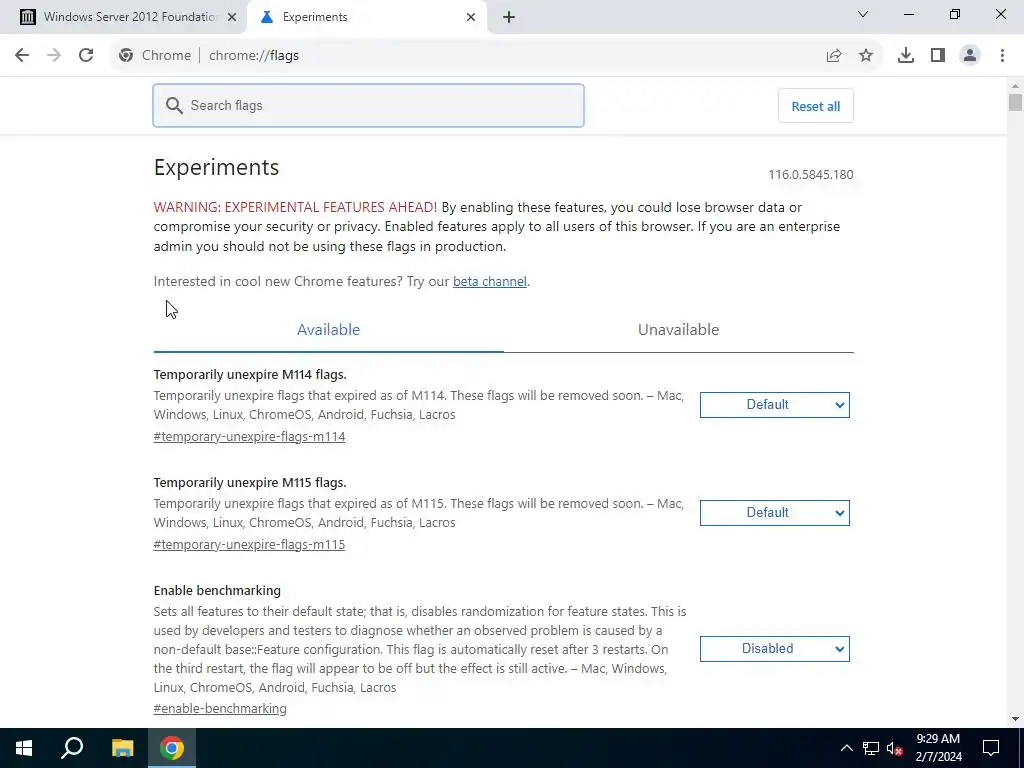
Task: Open the Chrome profile avatar
Action: (x=970, y=56)
